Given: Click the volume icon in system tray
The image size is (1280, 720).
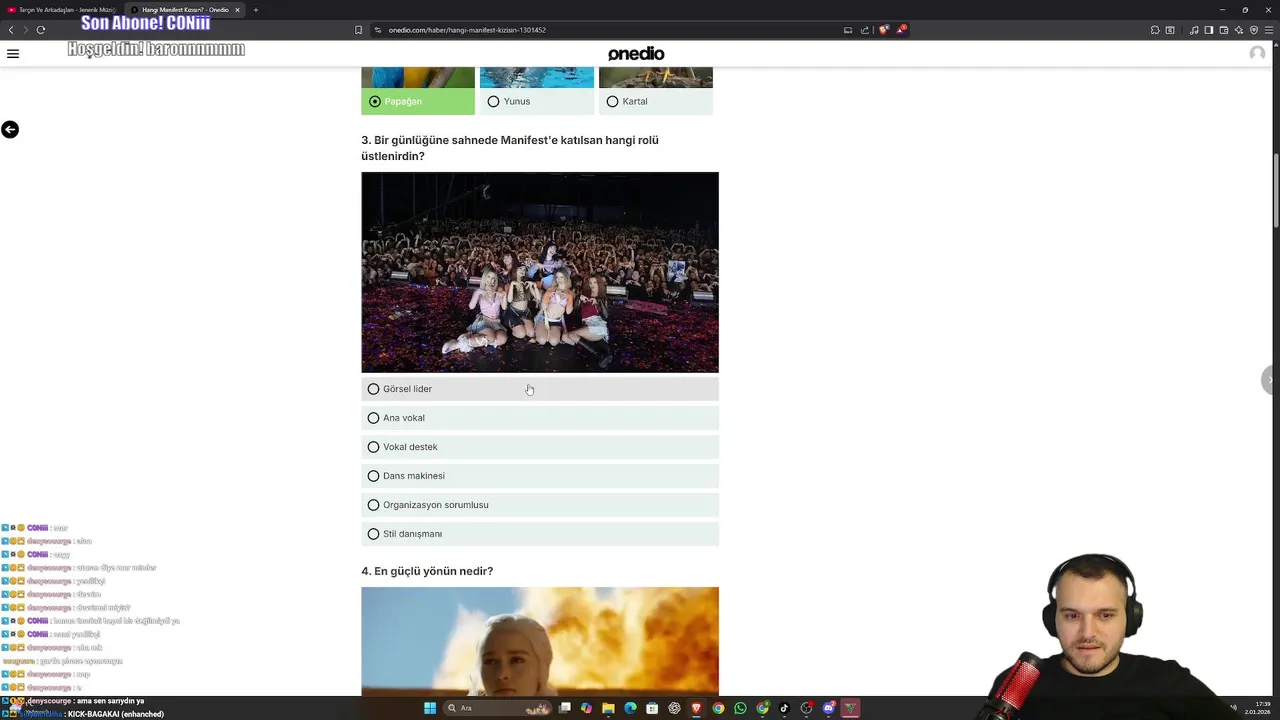Looking at the screenshot, I should (x=1232, y=708).
